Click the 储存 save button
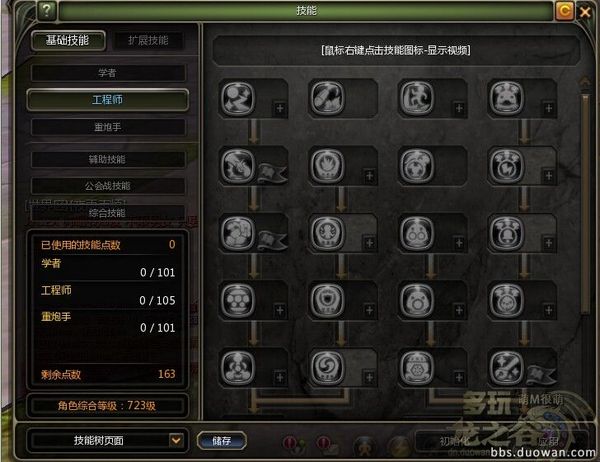This screenshot has width=600, height=462. (x=222, y=441)
